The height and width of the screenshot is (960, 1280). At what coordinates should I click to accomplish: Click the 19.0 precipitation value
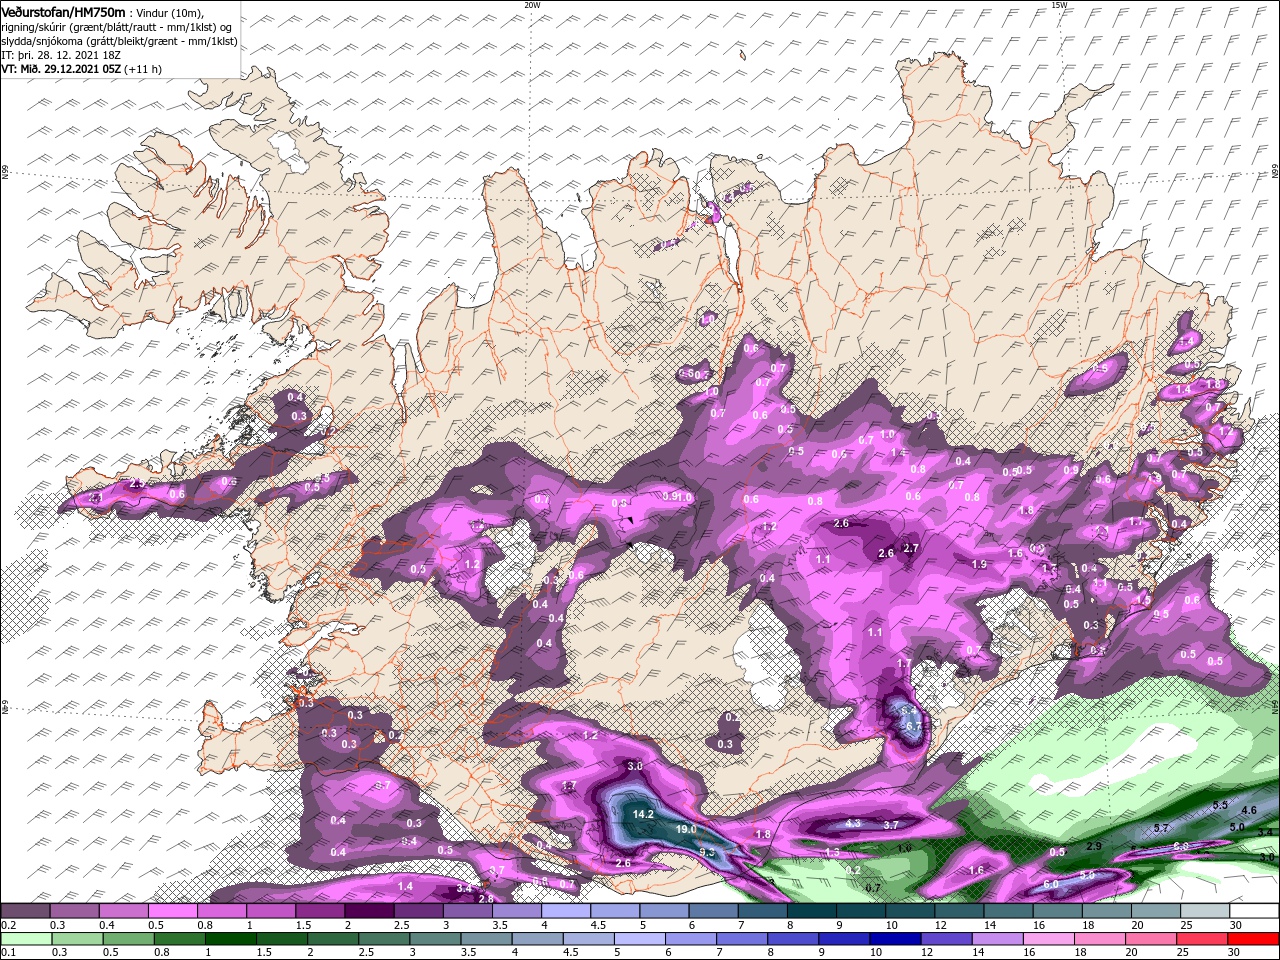tap(686, 830)
